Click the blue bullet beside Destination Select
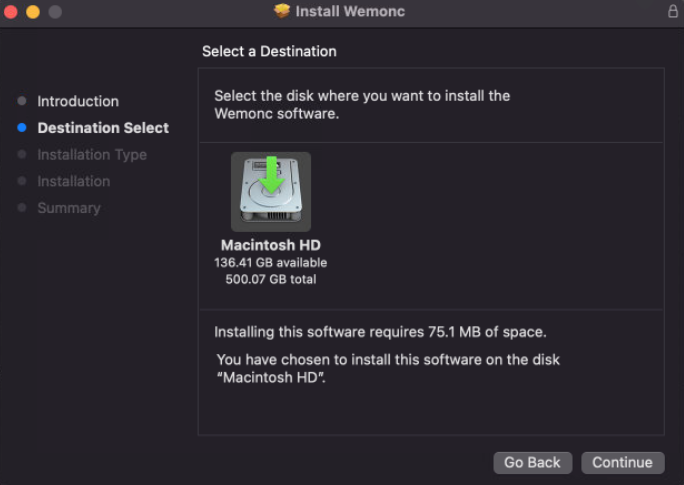684x485 pixels. coord(22,128)
